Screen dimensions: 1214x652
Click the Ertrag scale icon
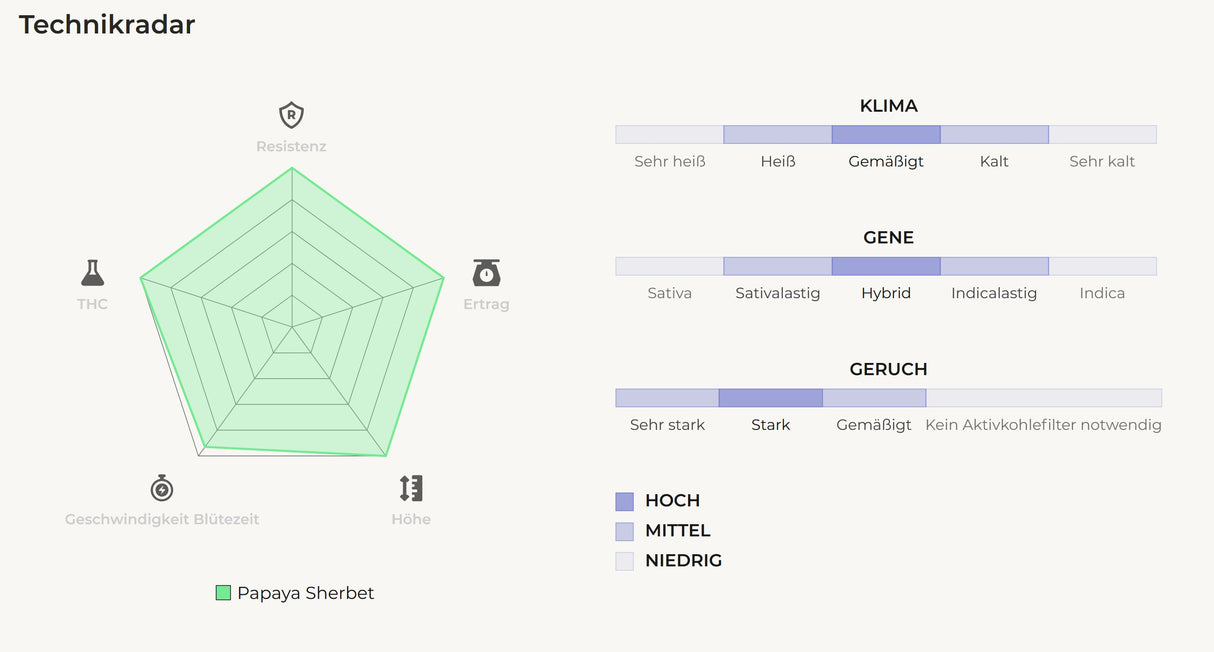coord(486,272)
